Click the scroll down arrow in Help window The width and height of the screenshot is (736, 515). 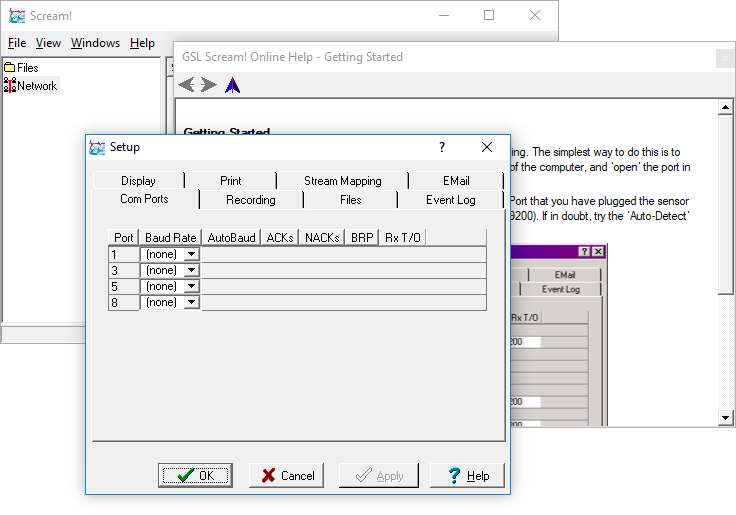click(x=725, y=417)
